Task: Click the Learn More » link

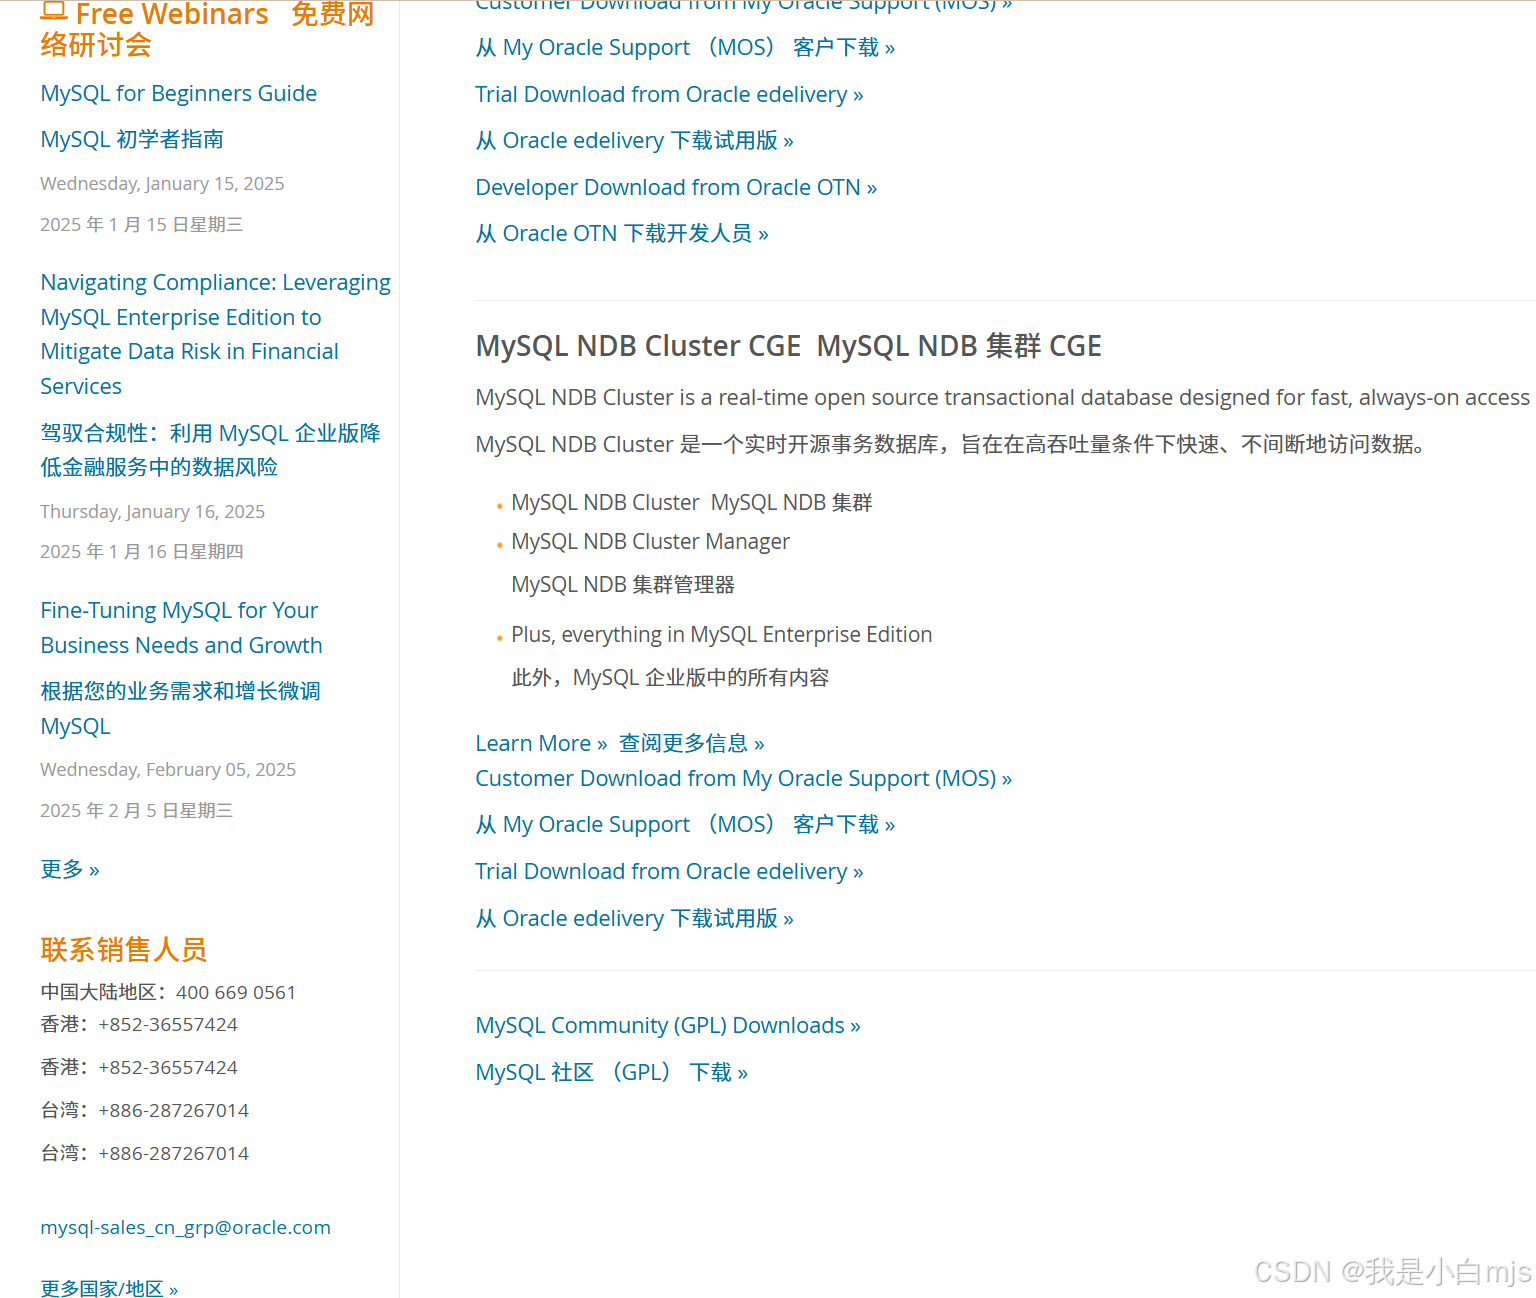Action: coord(541,743)
